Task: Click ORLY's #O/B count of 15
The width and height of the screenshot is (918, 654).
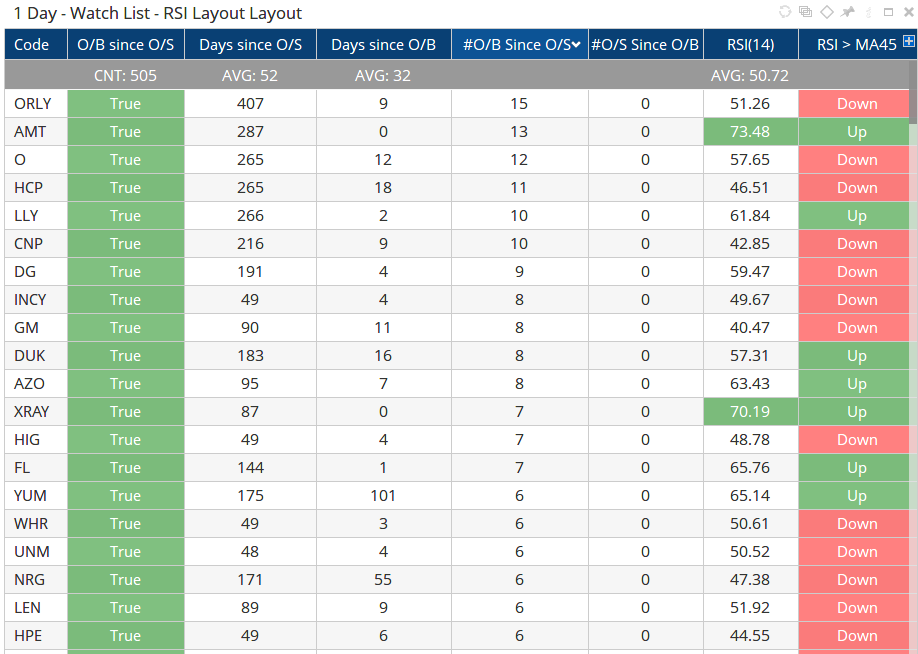Action: coord(519,104)
